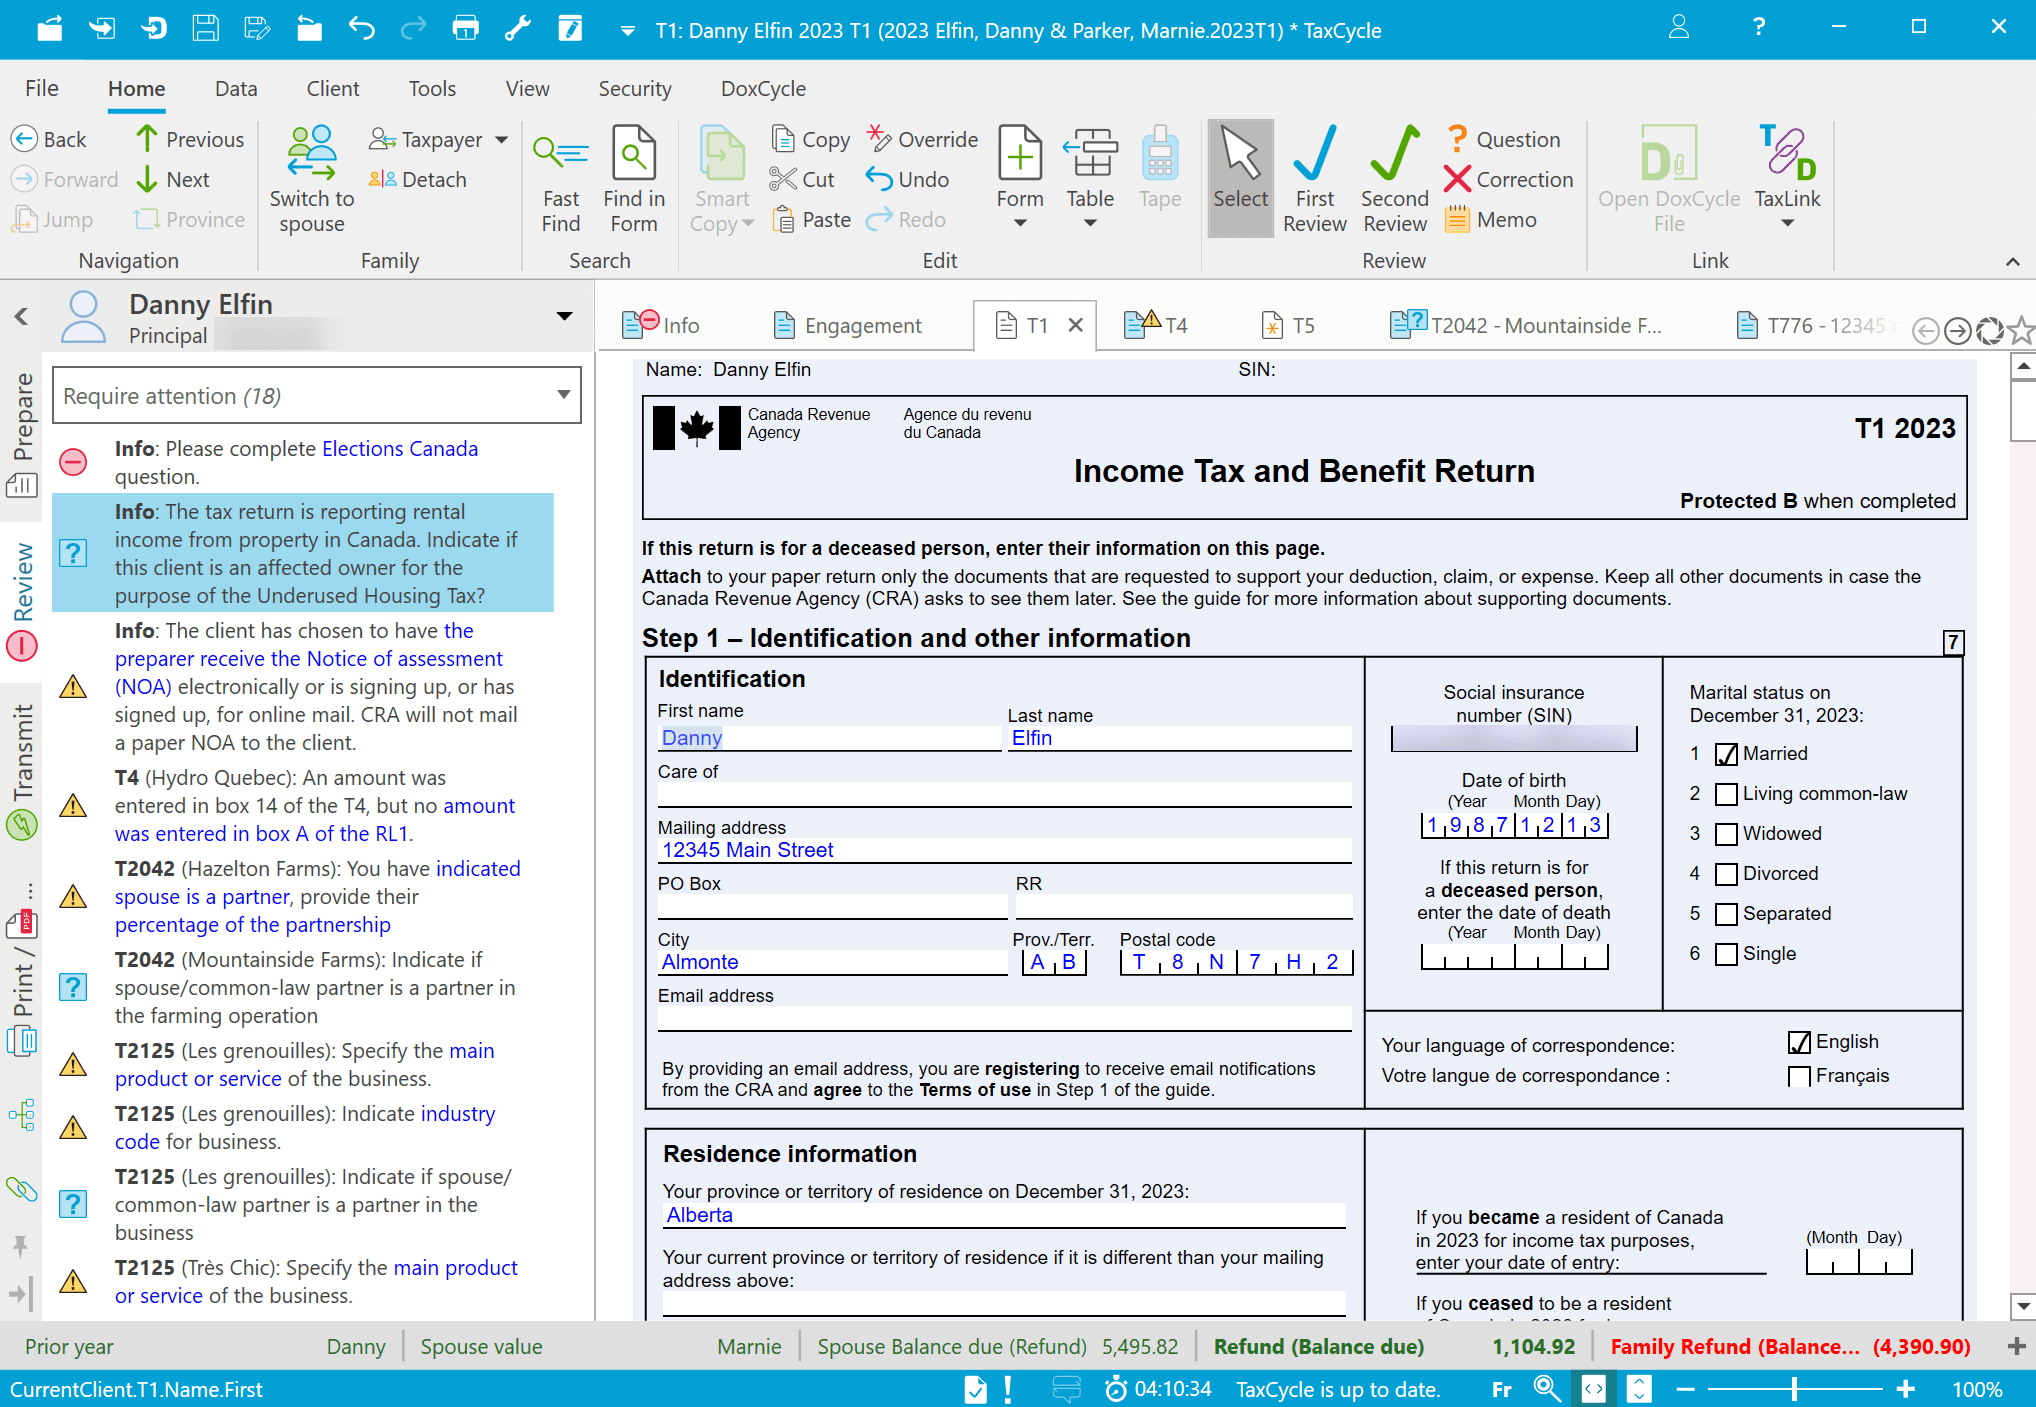
Task: Mark Second Review checkmark
Action: click(1394, 179)
